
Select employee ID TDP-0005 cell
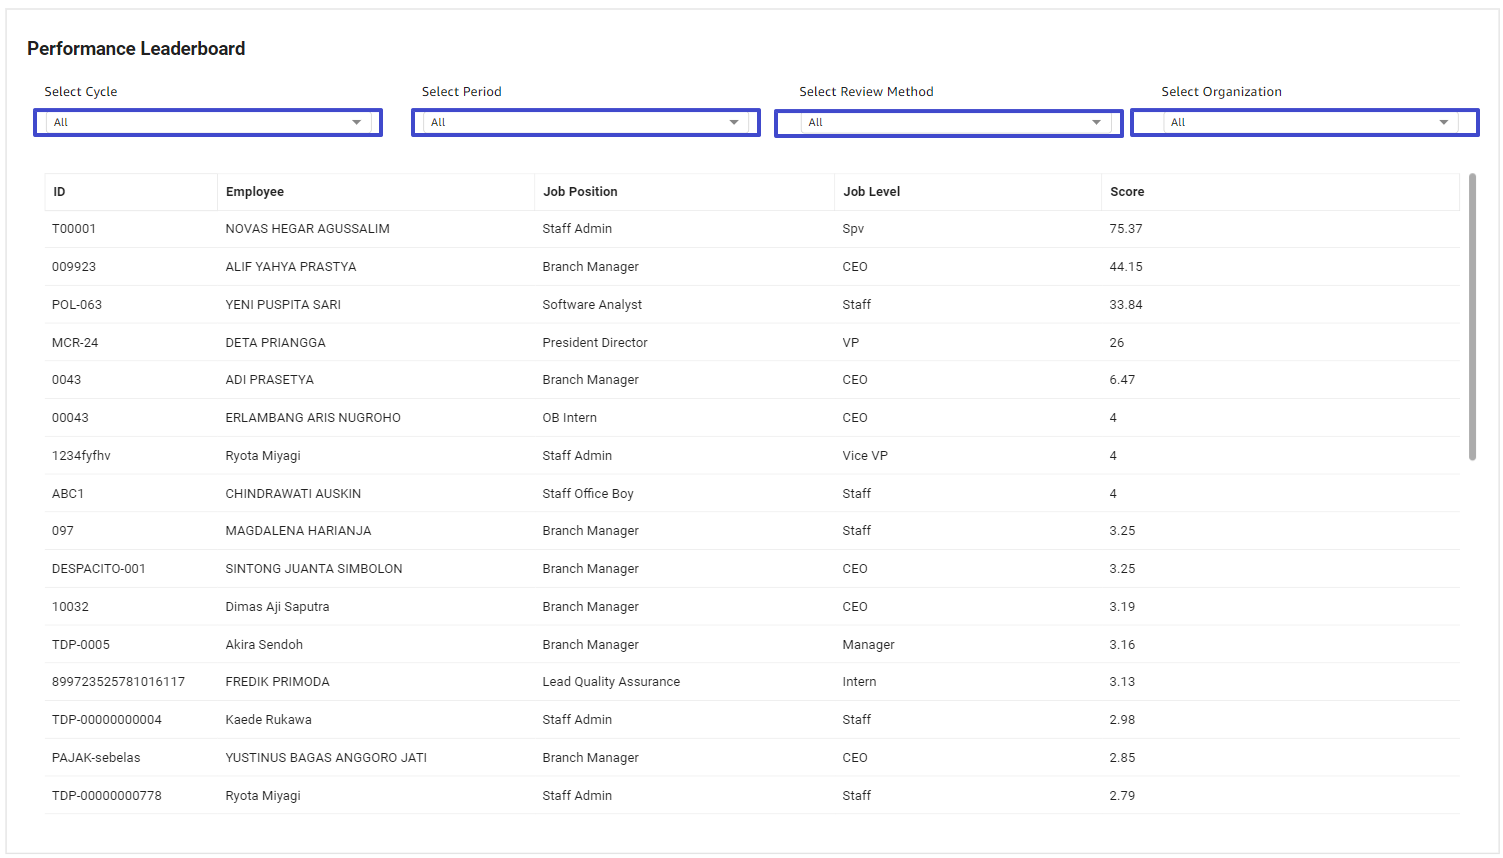coord(131,645)
